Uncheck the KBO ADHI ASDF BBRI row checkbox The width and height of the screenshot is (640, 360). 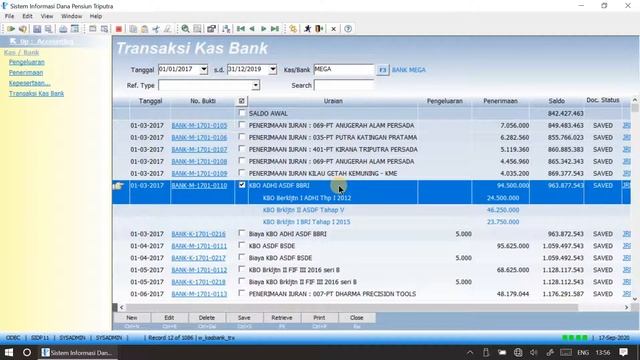click(x=242, y=185)
